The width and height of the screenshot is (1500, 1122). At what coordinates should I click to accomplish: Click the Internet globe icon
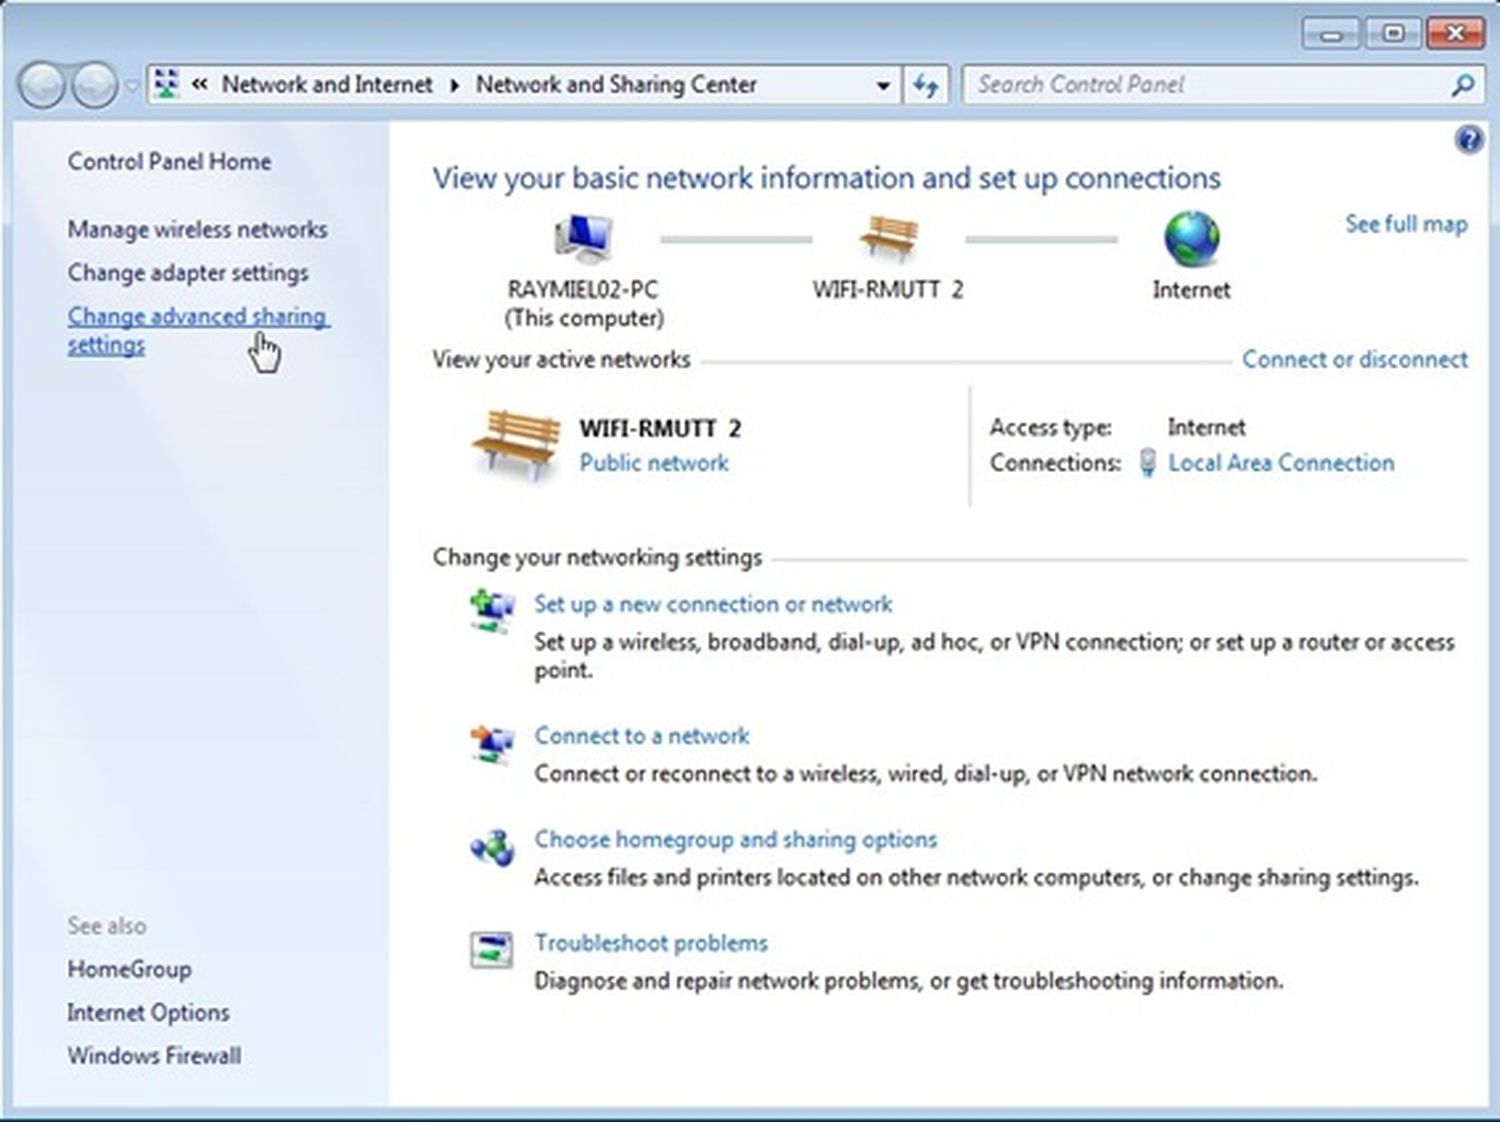[x=1191, y=240]
